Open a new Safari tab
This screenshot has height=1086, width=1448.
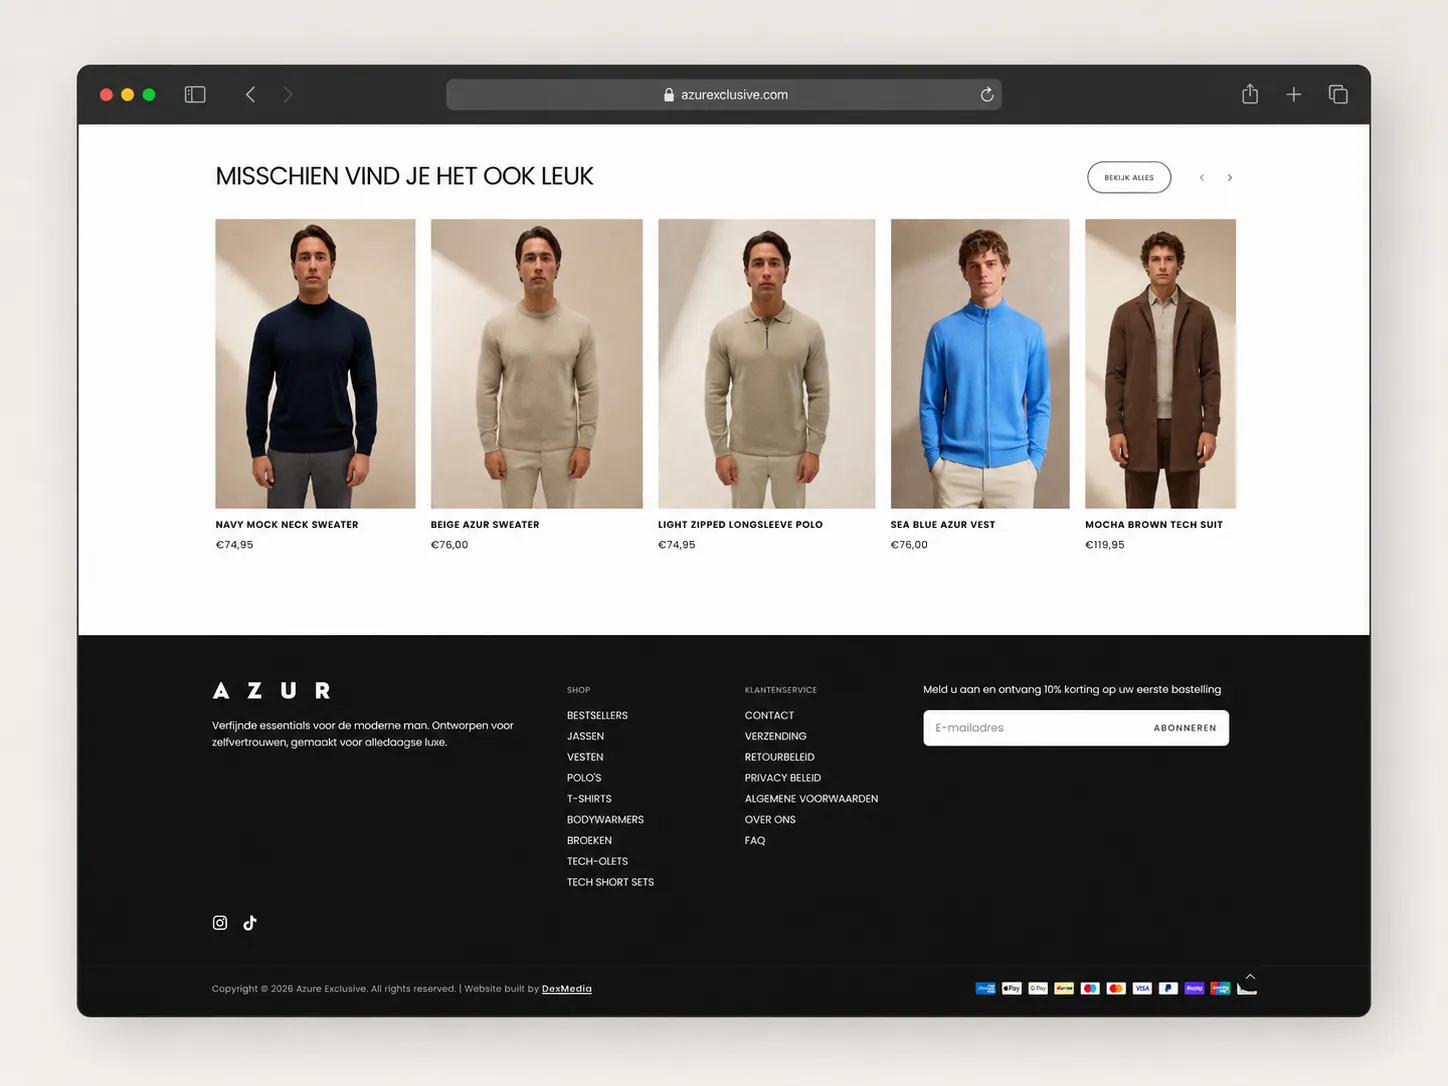pos(1294,94)
